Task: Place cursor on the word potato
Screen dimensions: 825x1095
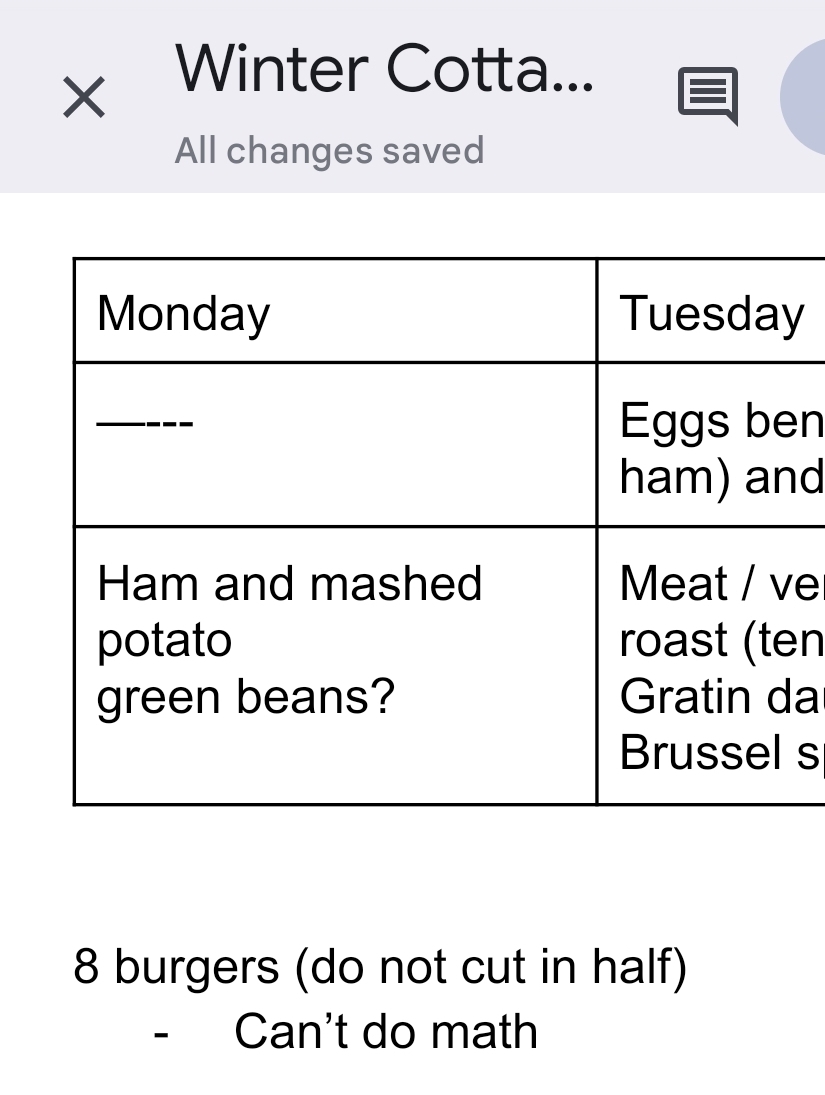Action: [x=165, y=640]
